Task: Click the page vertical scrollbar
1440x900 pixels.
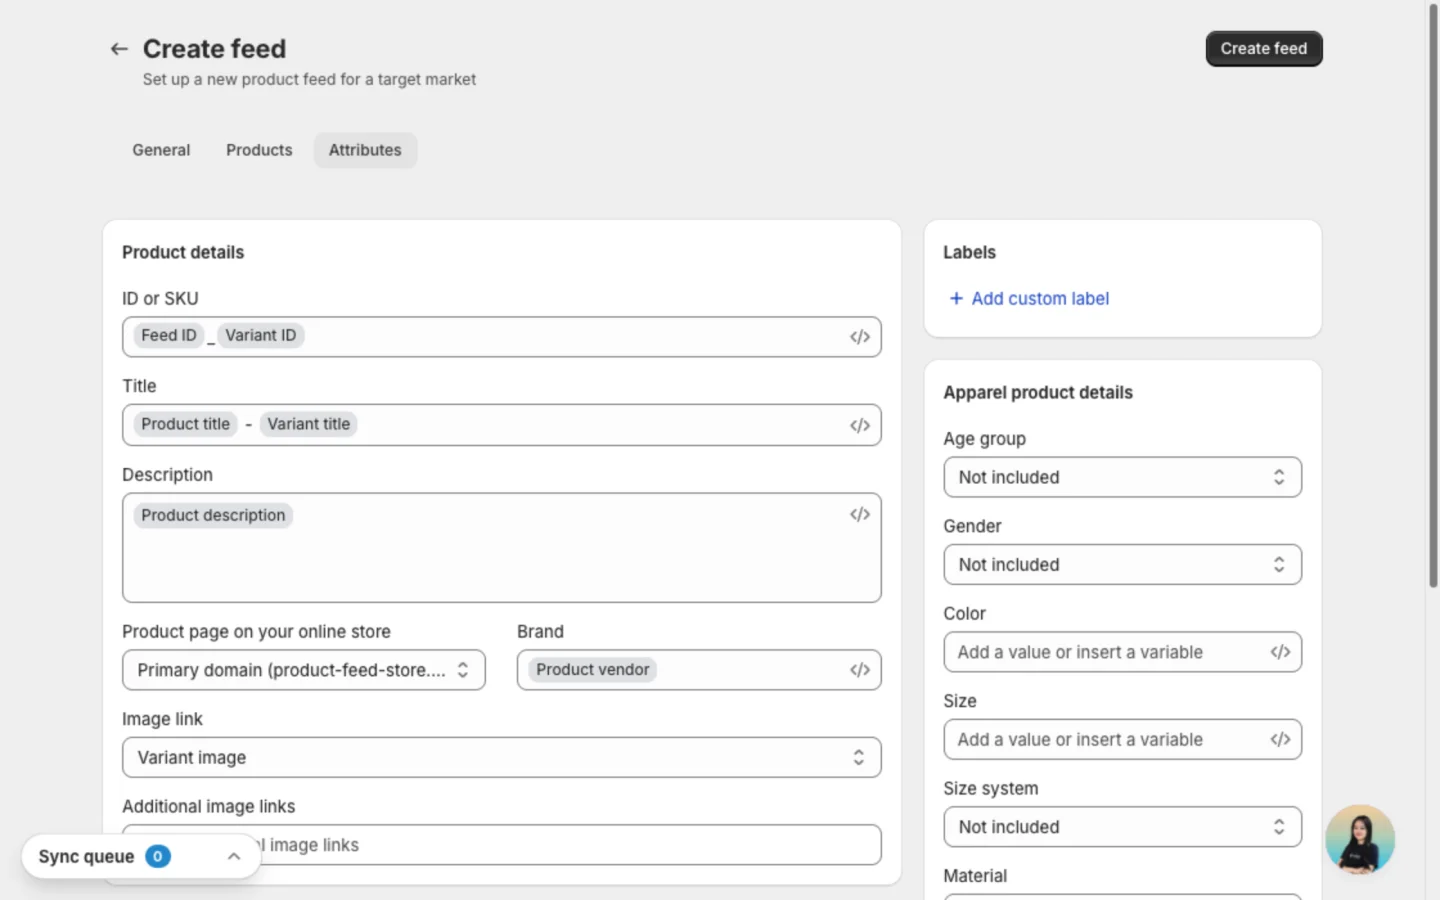Action: tap(1433, 295)
